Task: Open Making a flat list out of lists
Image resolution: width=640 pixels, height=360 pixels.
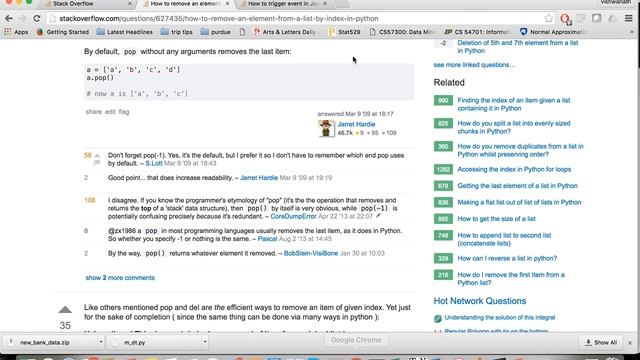Action: coord(519,202)
